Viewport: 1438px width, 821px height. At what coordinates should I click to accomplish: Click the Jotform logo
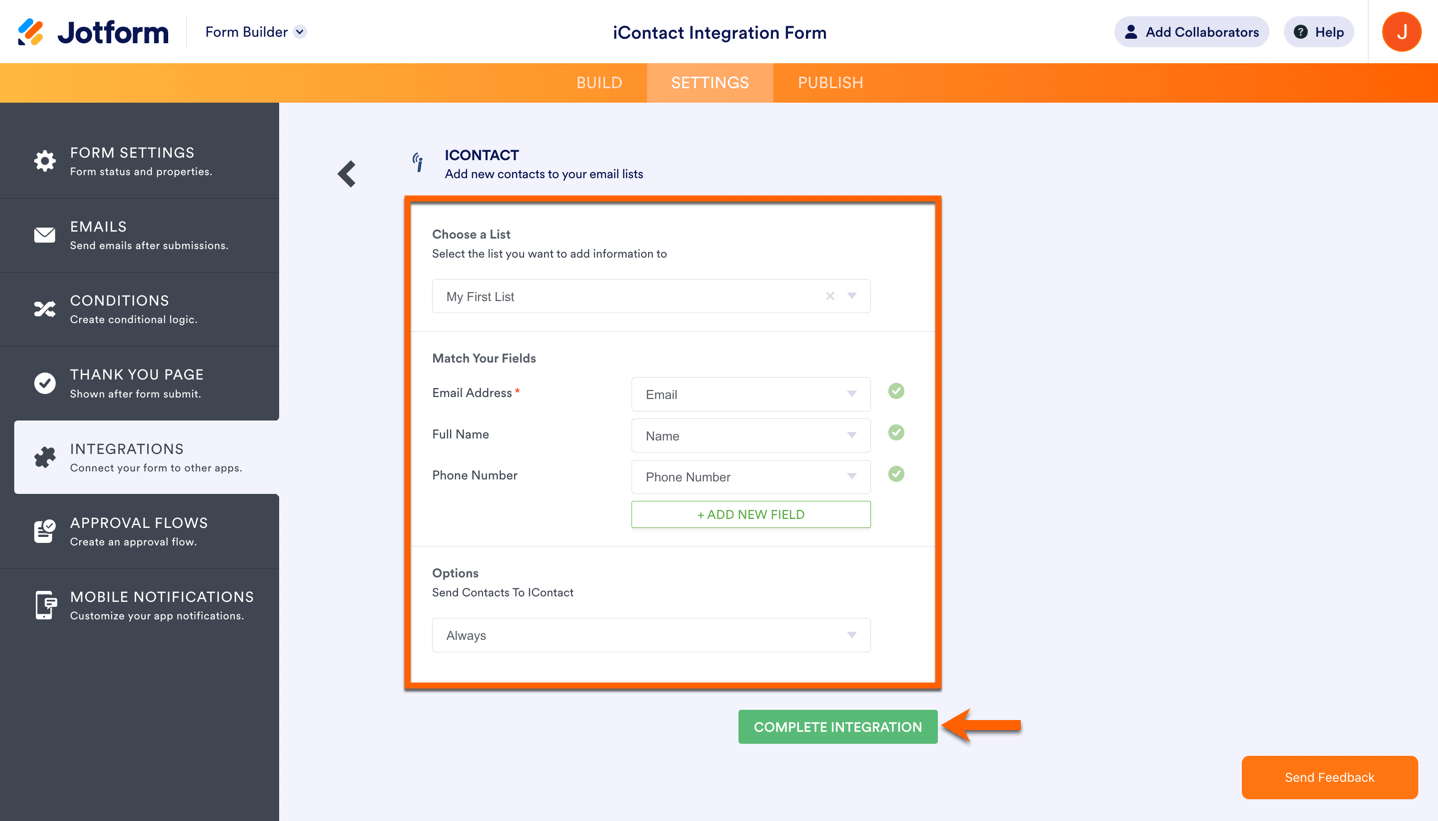point(93,32)
